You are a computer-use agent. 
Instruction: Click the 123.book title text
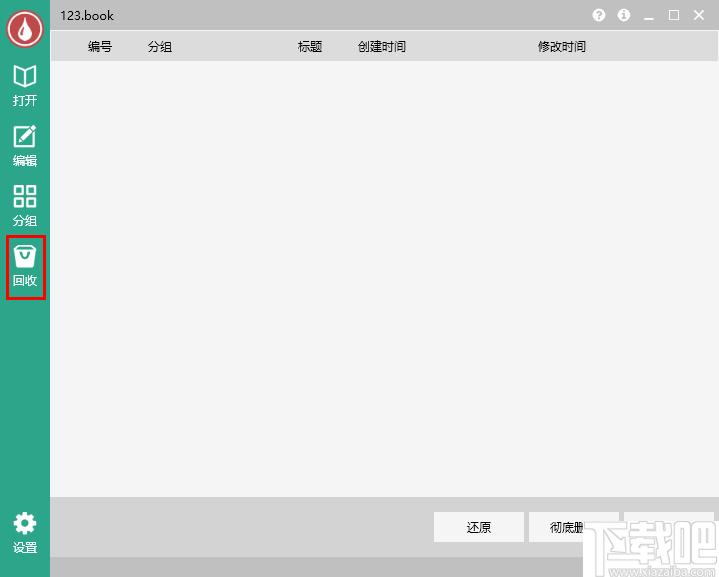point(87,16)
